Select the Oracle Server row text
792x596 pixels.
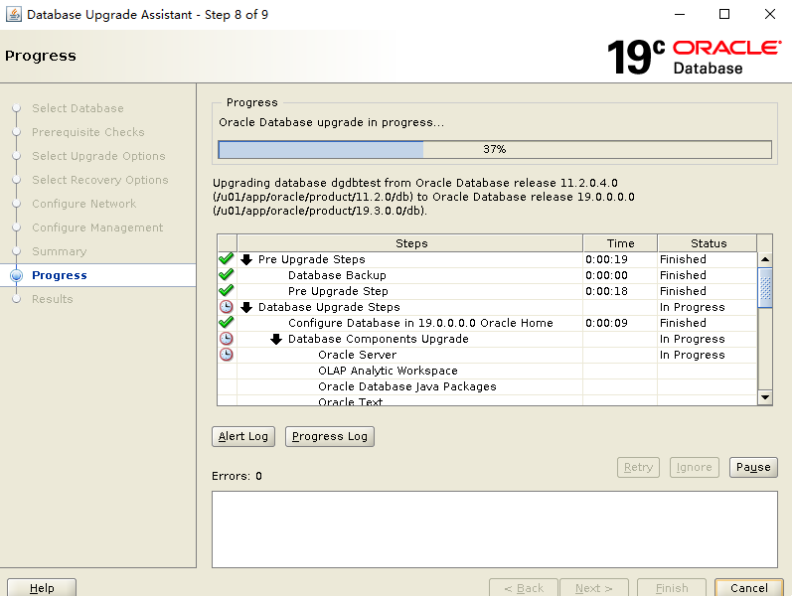357,355
